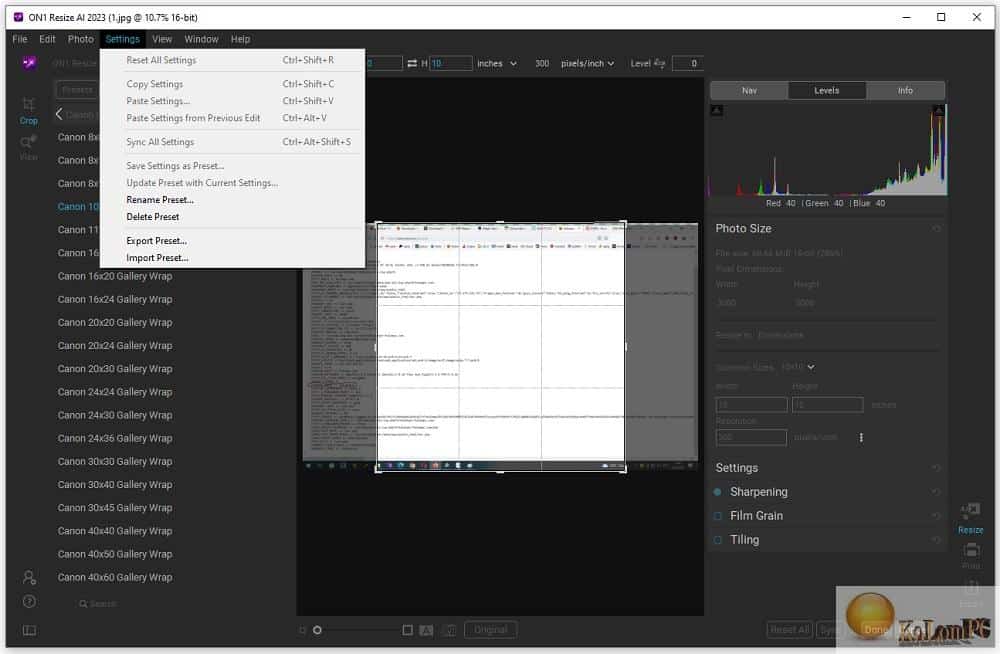Reset the Settings section
The image size is (1000, 654).
tap(936, 468)
